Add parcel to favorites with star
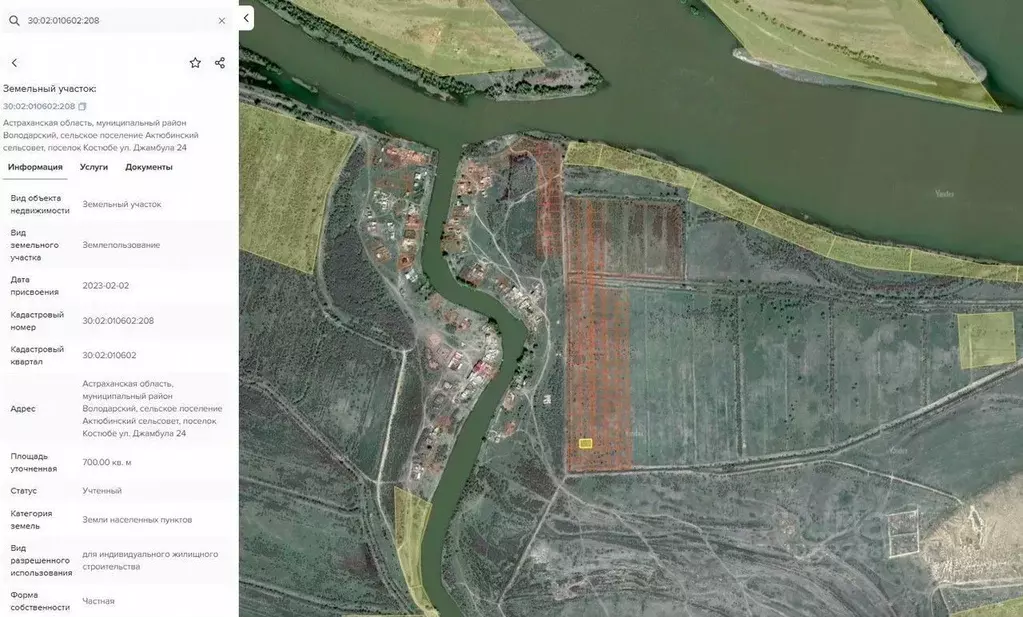The image size is (1023, 617). [x=195, y=63]
